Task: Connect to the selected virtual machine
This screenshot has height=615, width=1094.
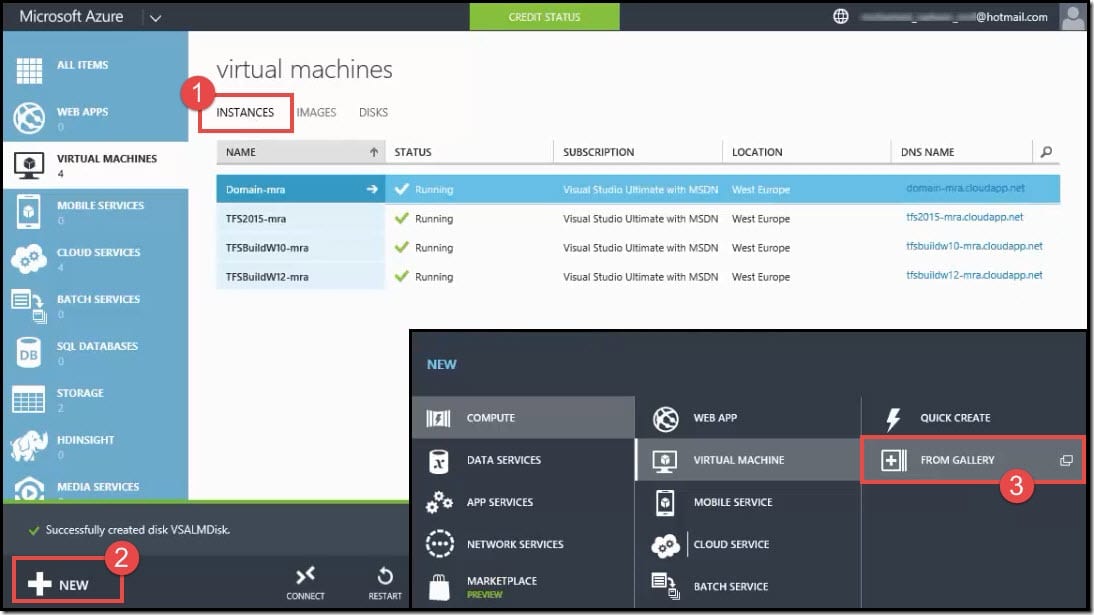Action: pos(306,583)
